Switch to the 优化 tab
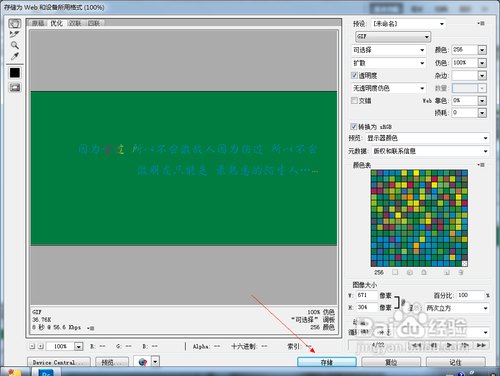 [57, 23]
